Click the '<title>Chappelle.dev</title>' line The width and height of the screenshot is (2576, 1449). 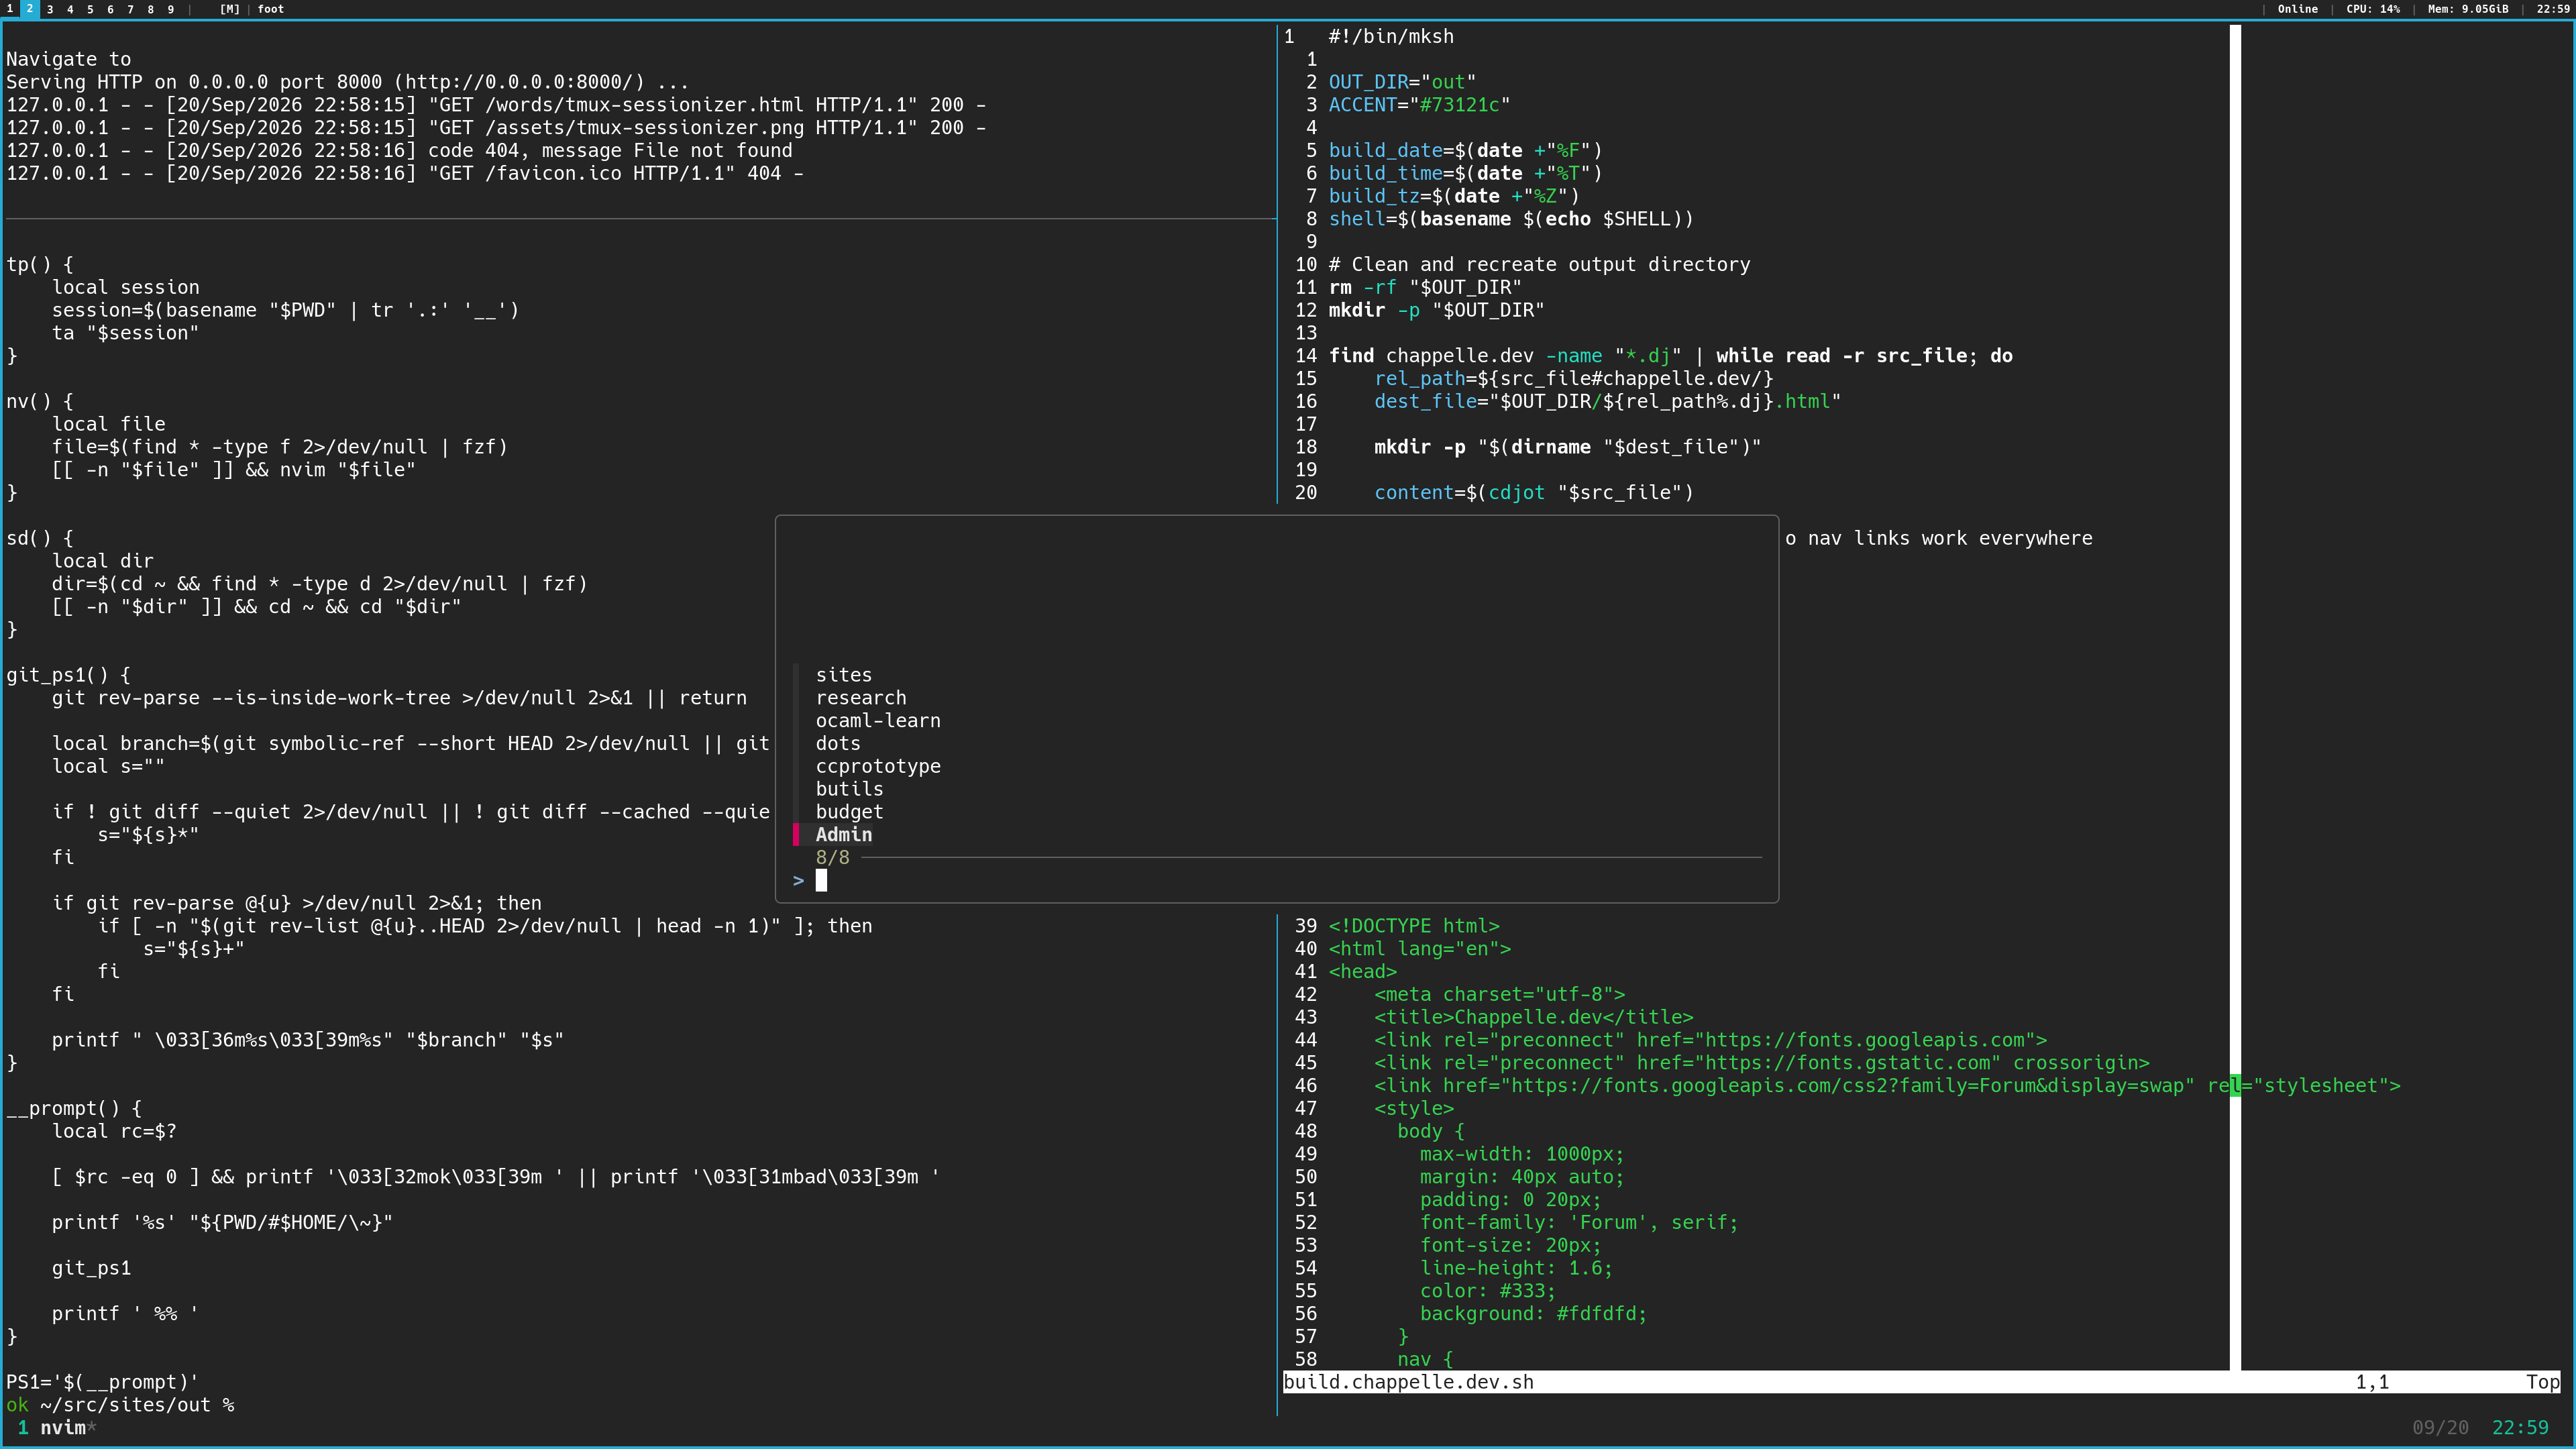click(1534, 1018)
